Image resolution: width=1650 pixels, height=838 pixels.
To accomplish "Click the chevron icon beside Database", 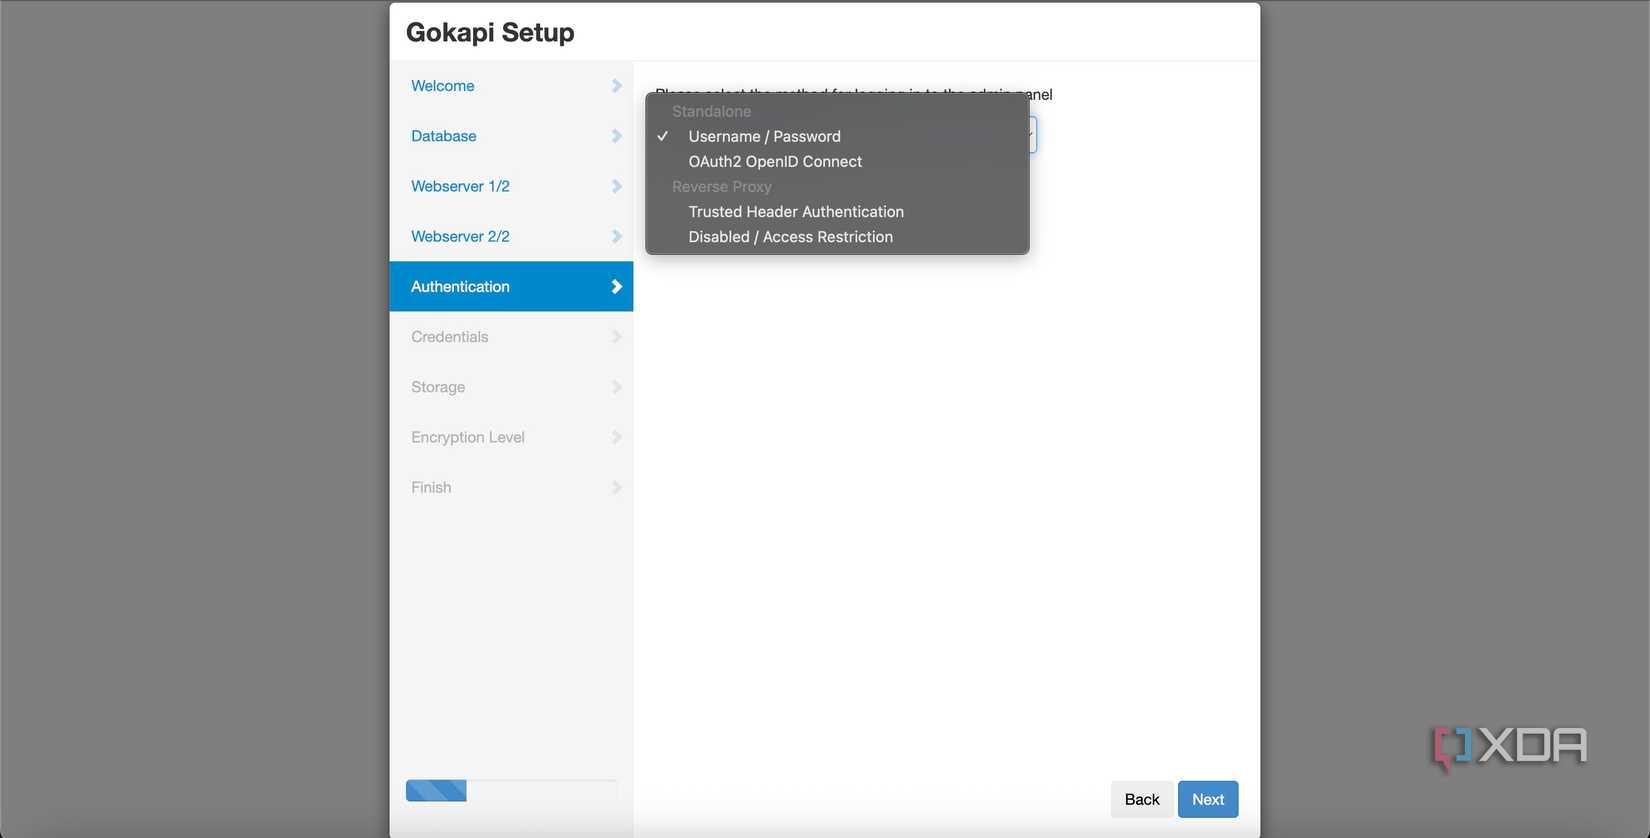I will tap(616, 136).
